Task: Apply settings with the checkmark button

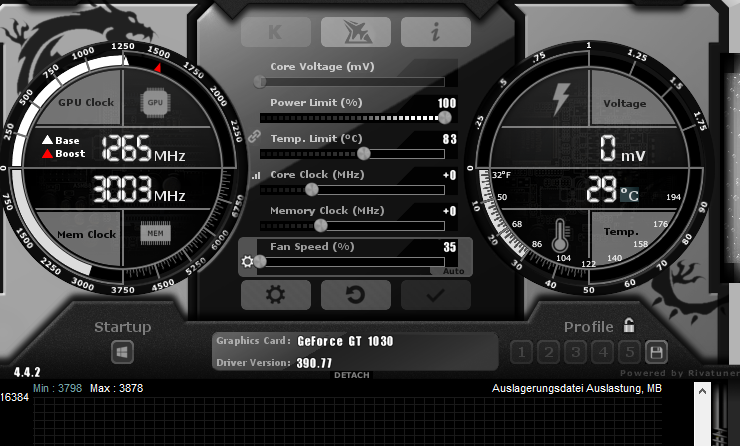Action: (436, 295)
